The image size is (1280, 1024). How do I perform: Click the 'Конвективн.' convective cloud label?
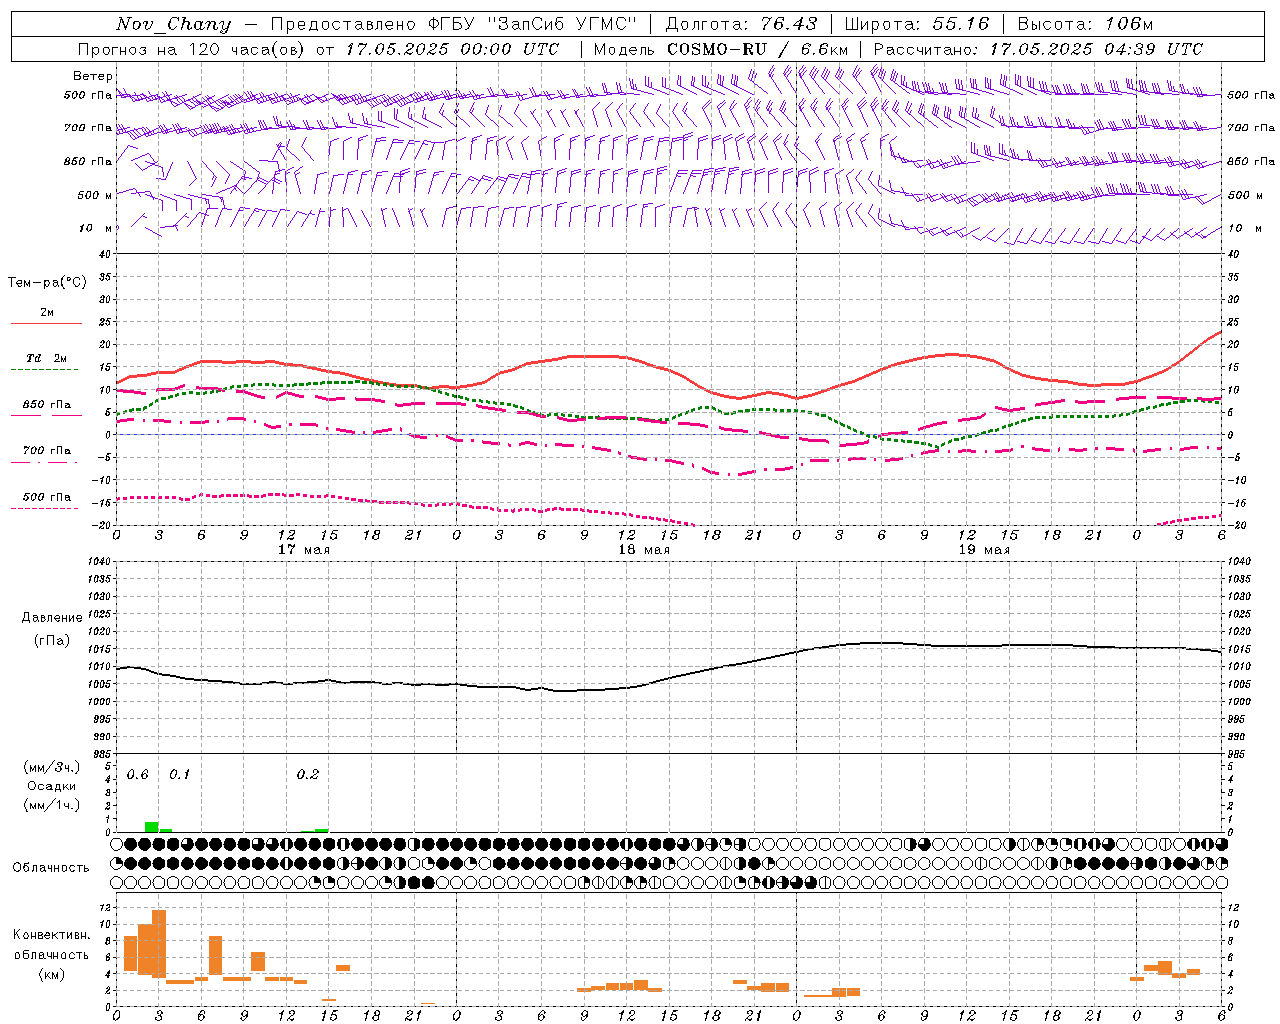coord(51,935)
